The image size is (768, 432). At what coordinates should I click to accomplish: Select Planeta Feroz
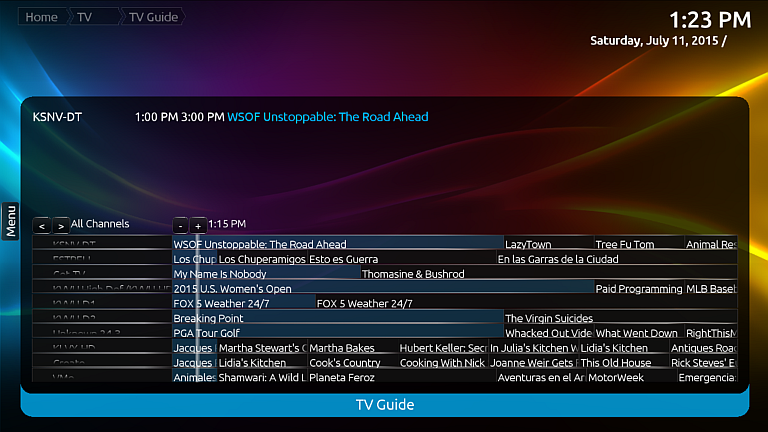(x=402, y=377)
